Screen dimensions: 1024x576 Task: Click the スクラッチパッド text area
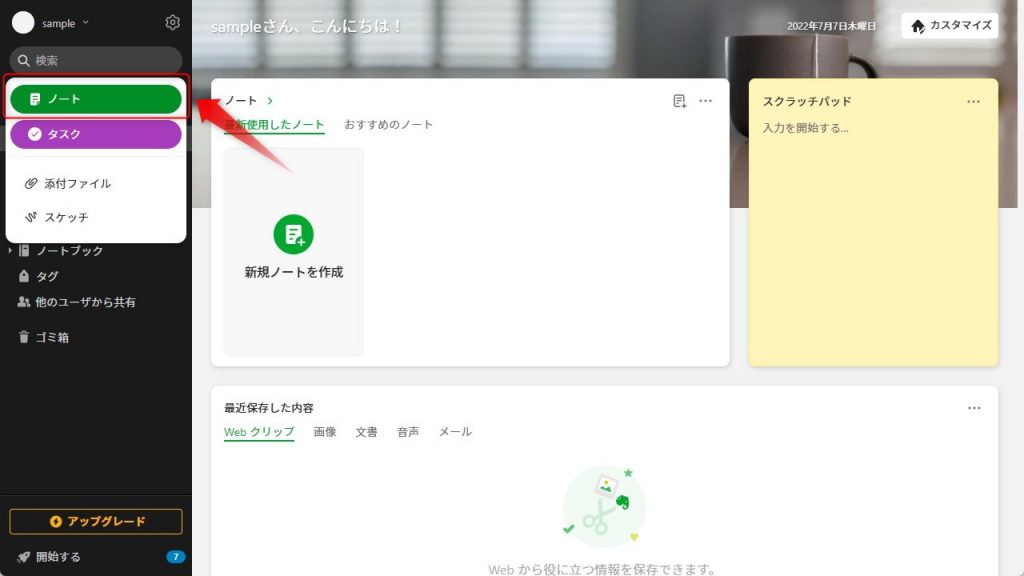point(873,242)
